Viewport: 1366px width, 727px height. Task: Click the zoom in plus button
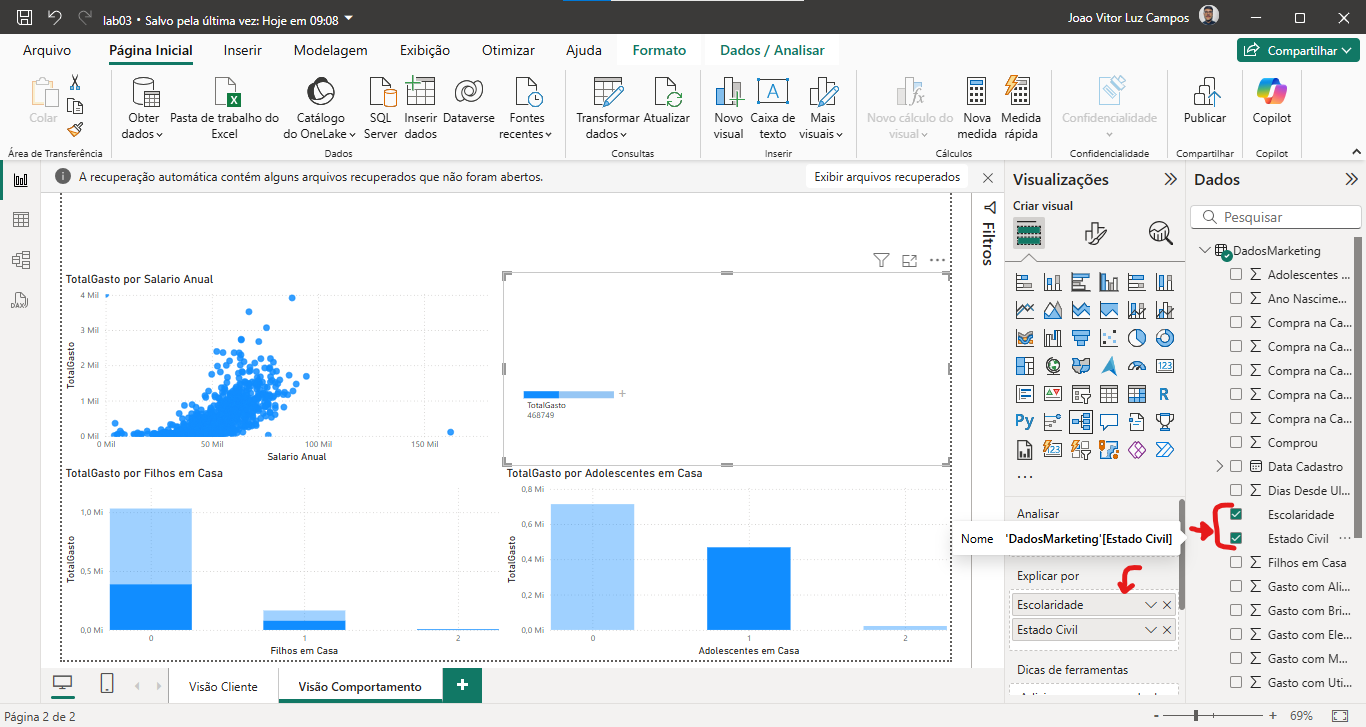(1271, 716)
